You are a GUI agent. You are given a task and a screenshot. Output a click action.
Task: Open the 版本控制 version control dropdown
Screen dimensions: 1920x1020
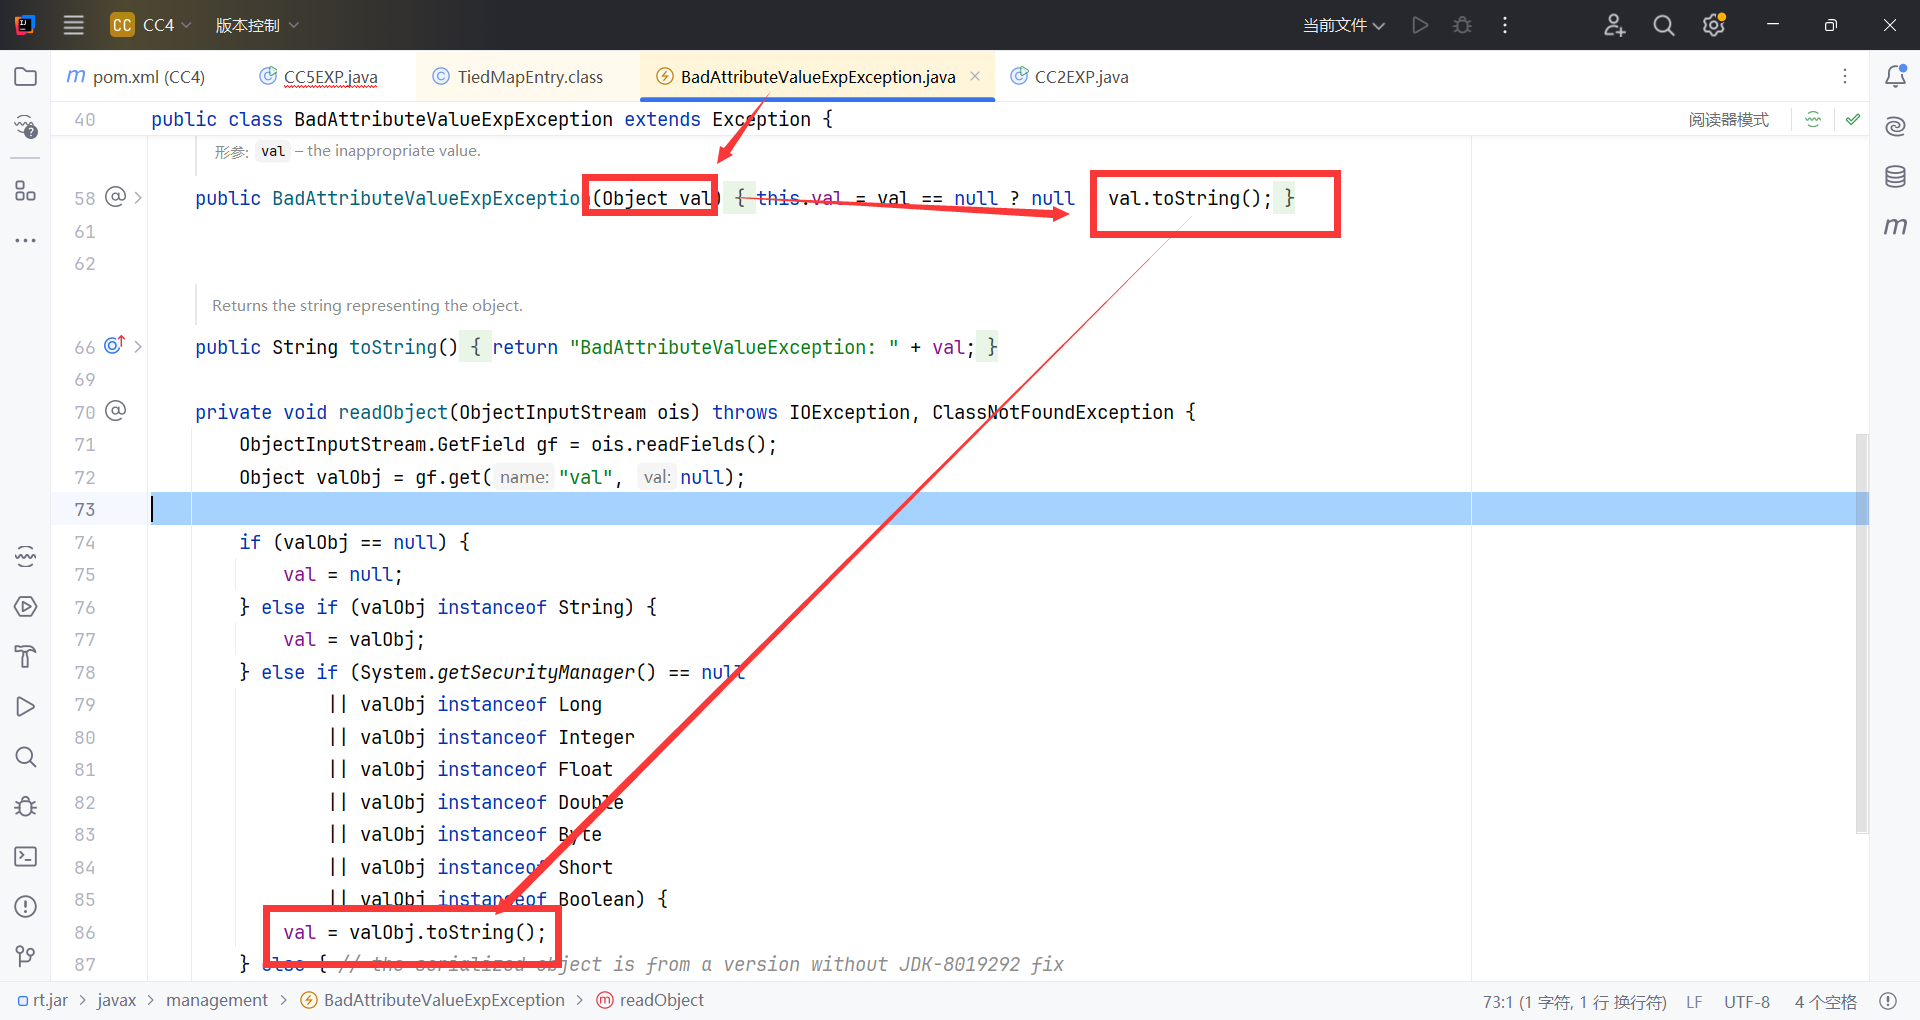(257, 25)
